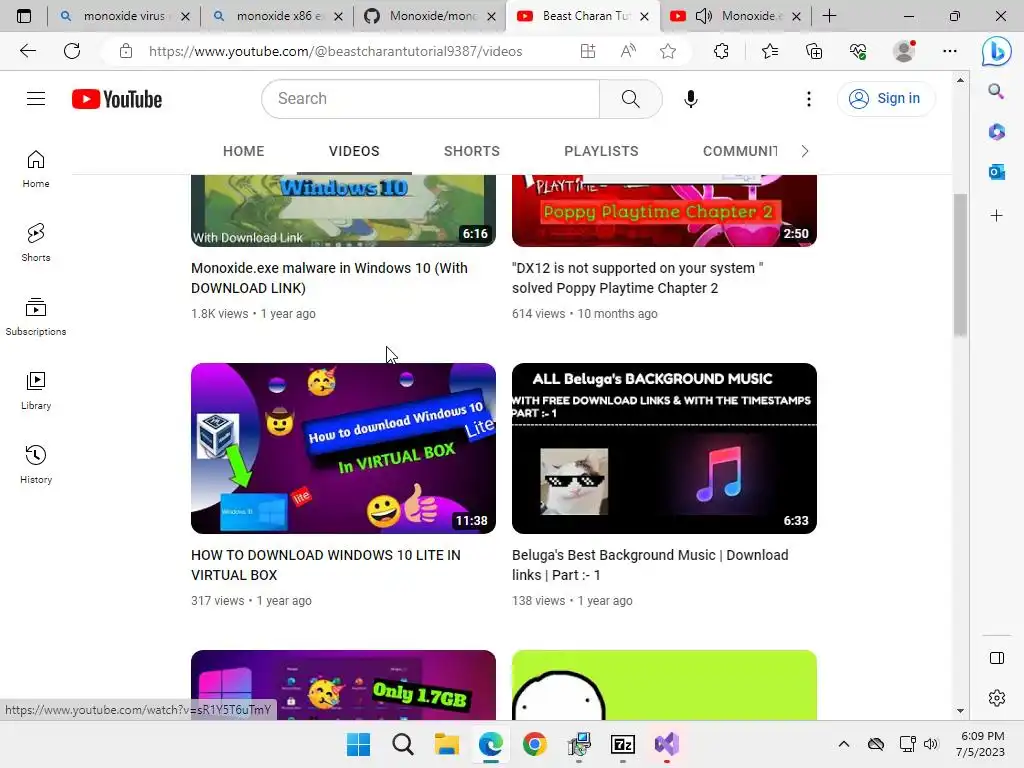Open the Edge profile avatar
This screenshot has height=768, width=1024.
pyautogui.click(x=904, y=51)
